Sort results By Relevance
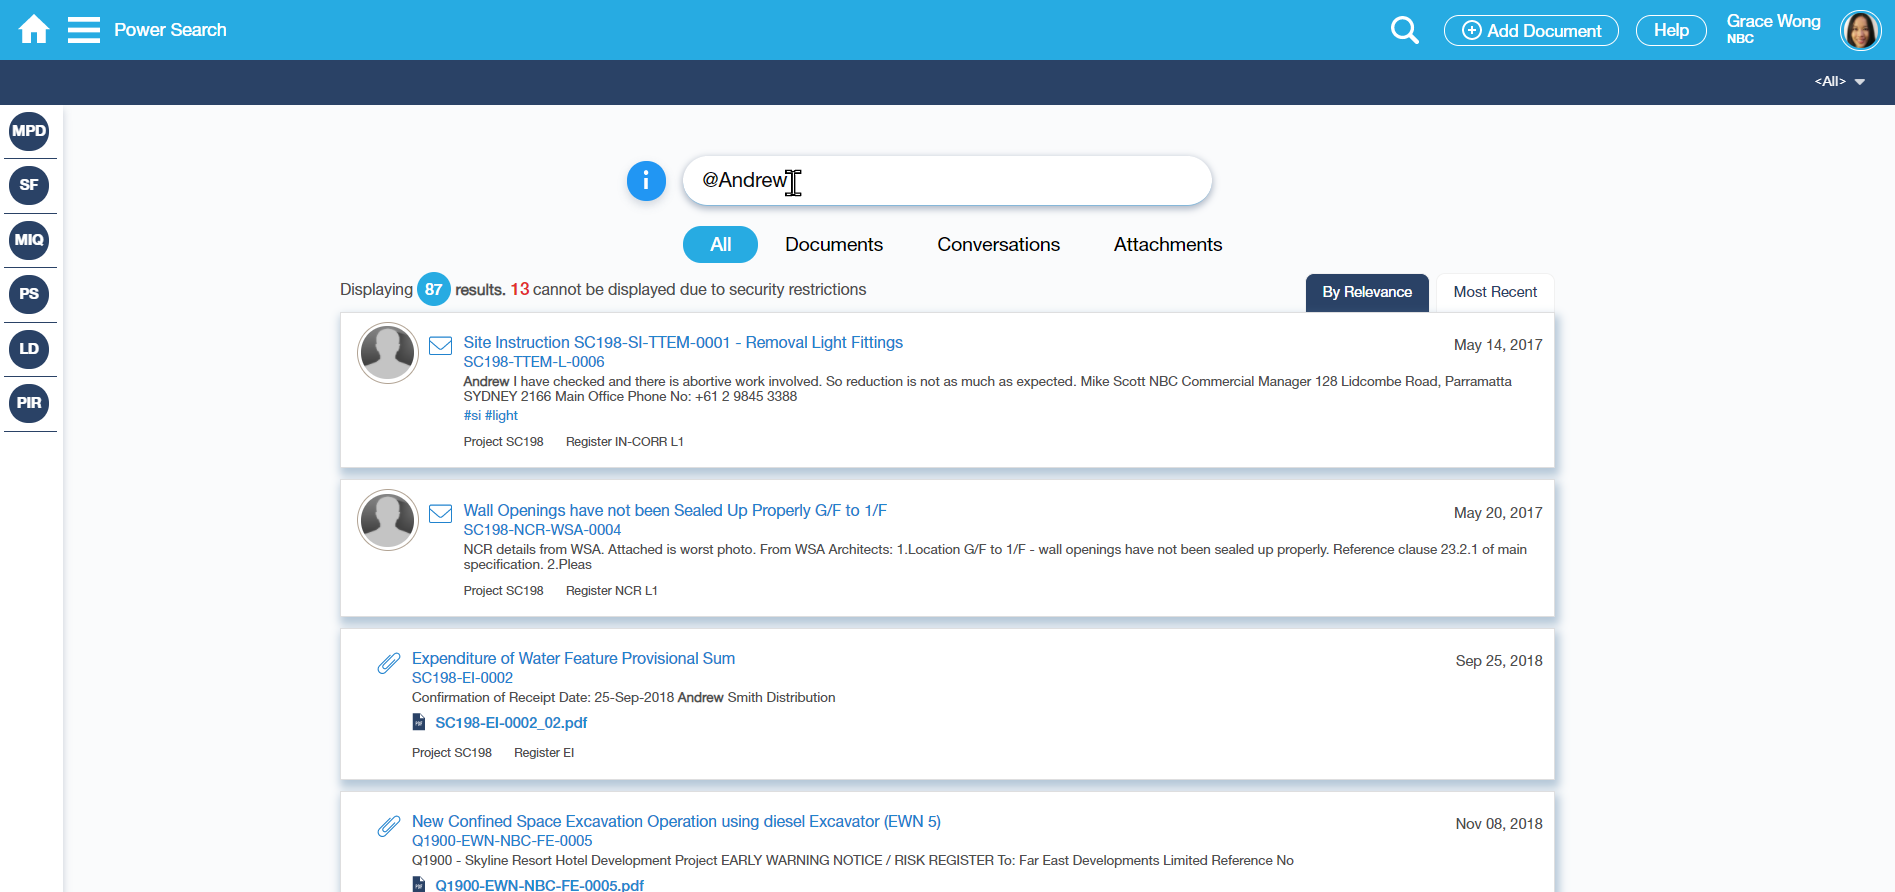 click(1366, 292)
